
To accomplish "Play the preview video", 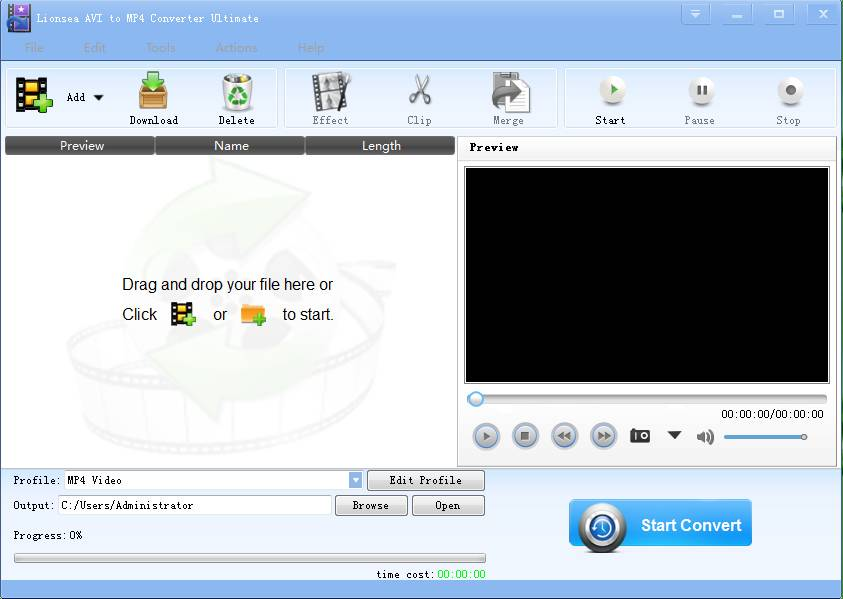I will pos(486,436).
